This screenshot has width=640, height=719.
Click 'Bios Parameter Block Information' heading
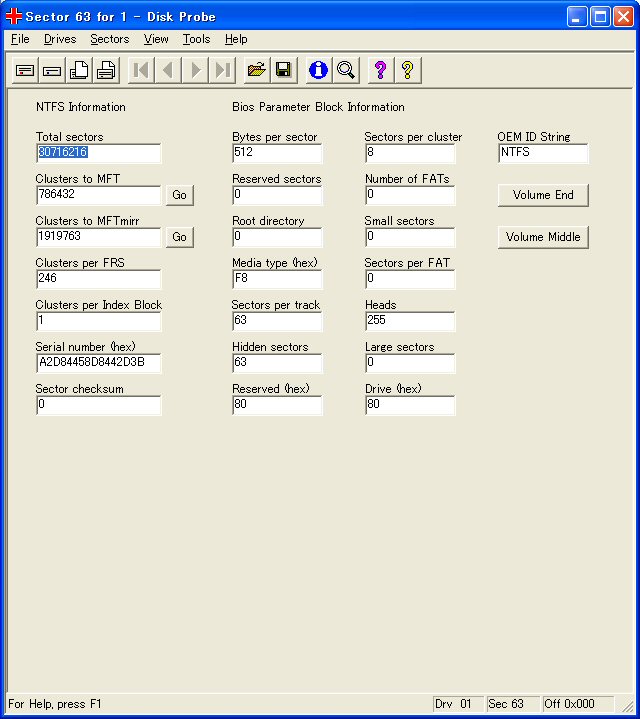click(318, 107)
